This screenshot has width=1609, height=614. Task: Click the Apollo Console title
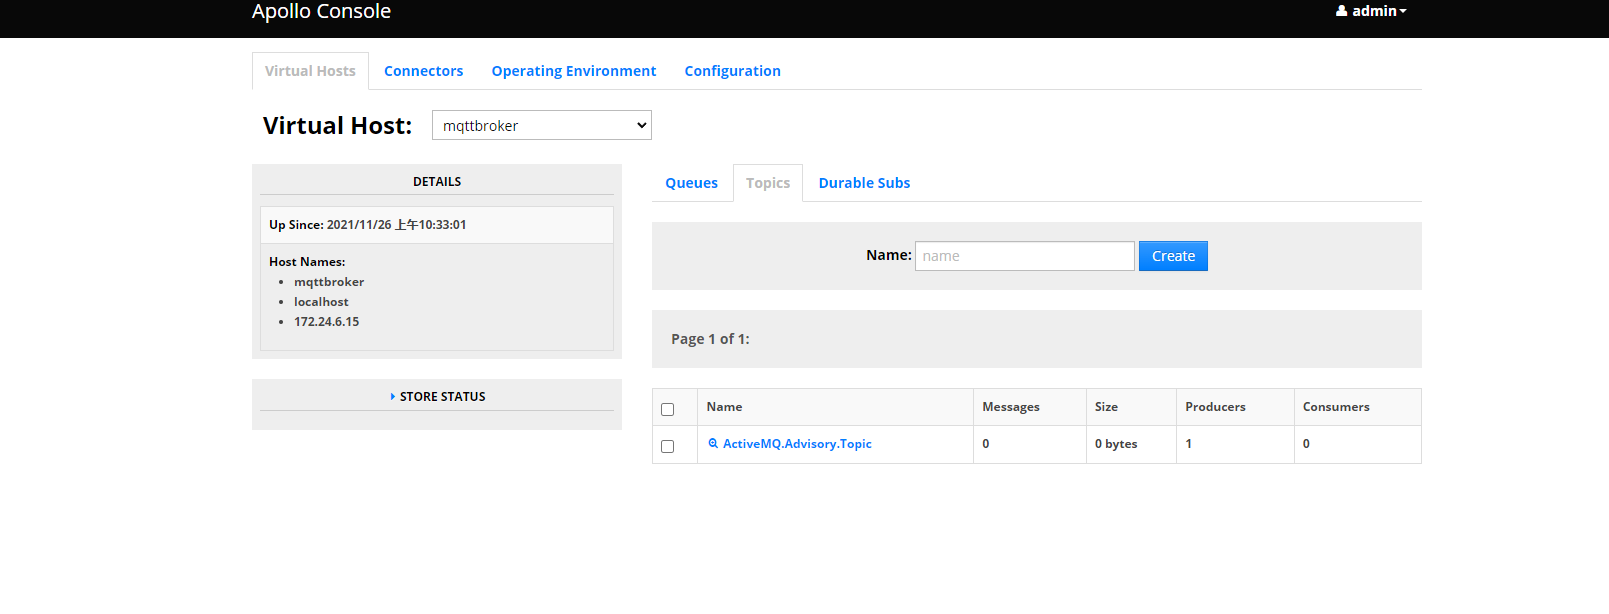321,12
